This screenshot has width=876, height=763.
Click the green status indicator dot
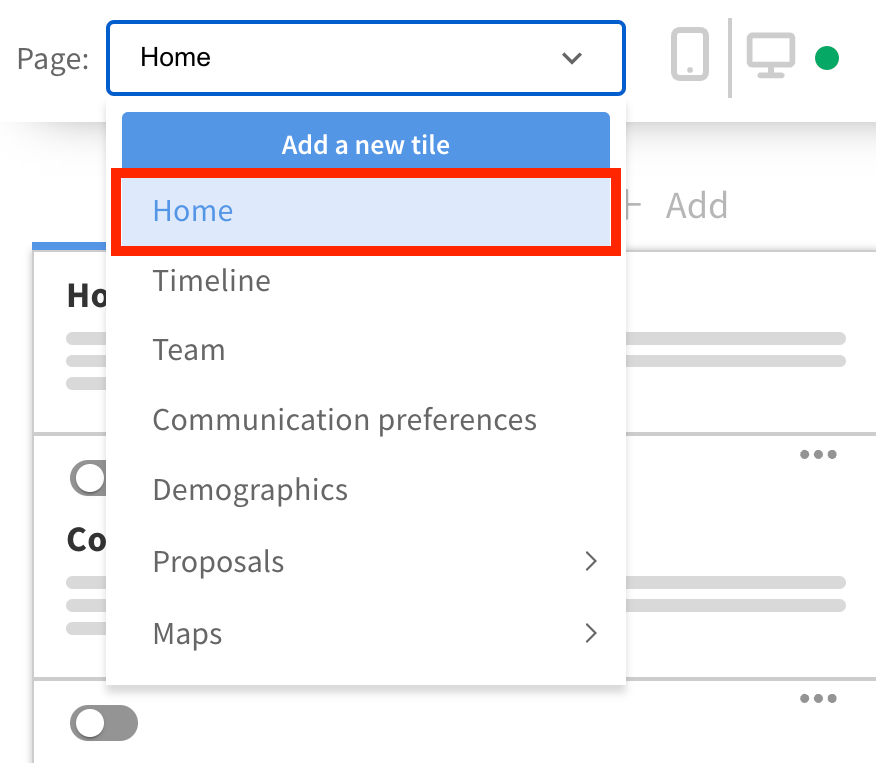pos(827,58)
